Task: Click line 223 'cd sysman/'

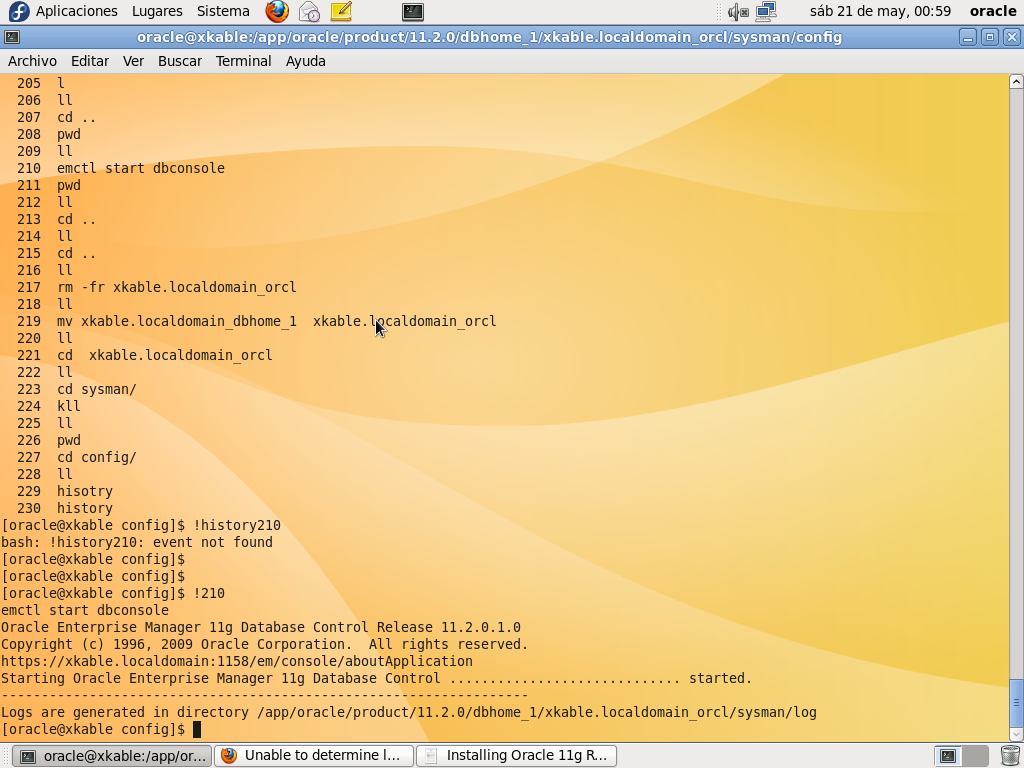Action: 97,389
